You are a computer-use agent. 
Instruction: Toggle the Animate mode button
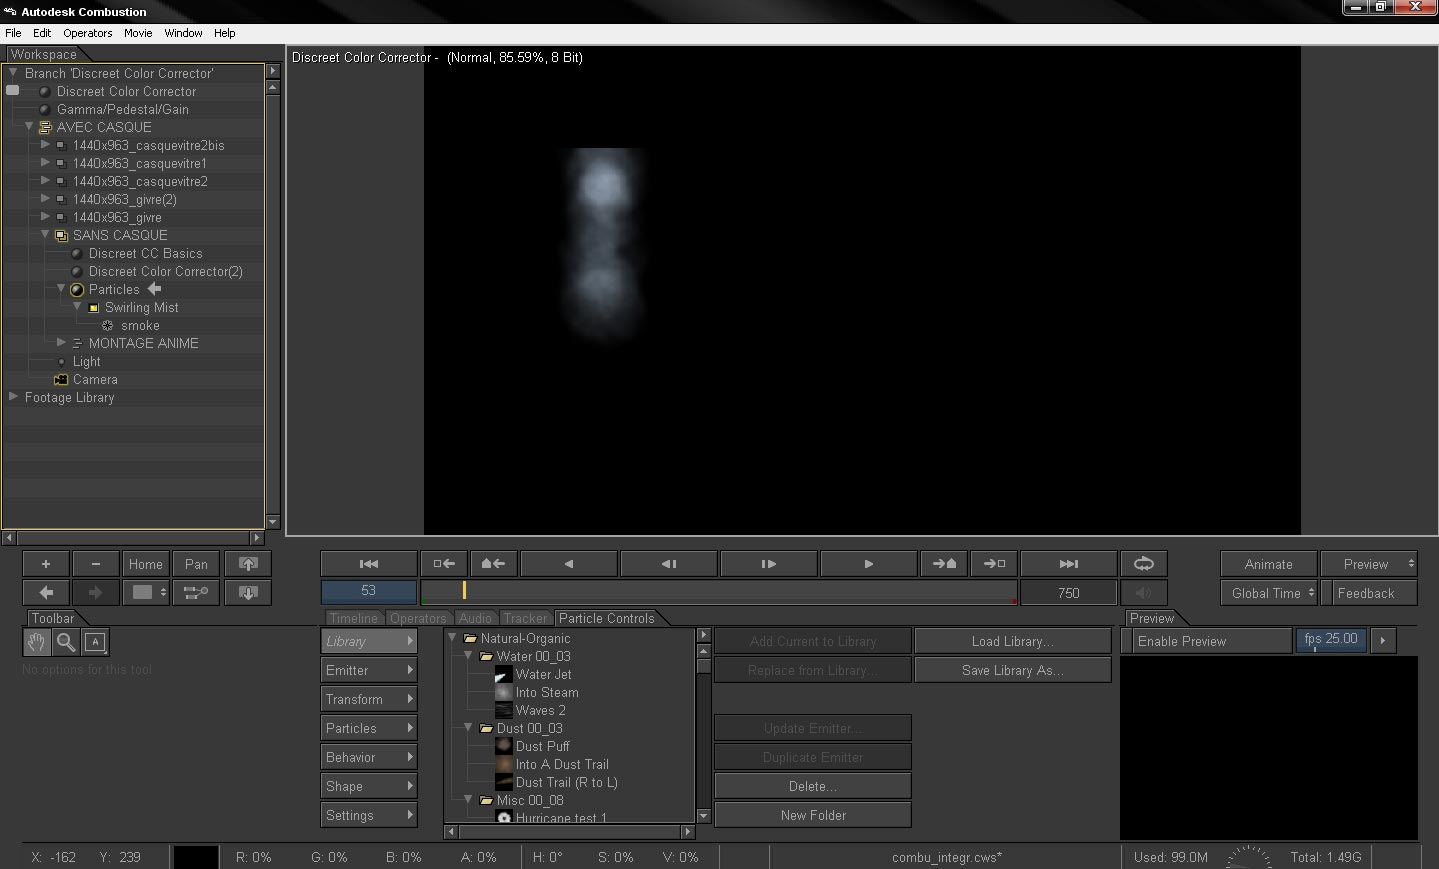pyautogui.click(x=1268, y=564)
